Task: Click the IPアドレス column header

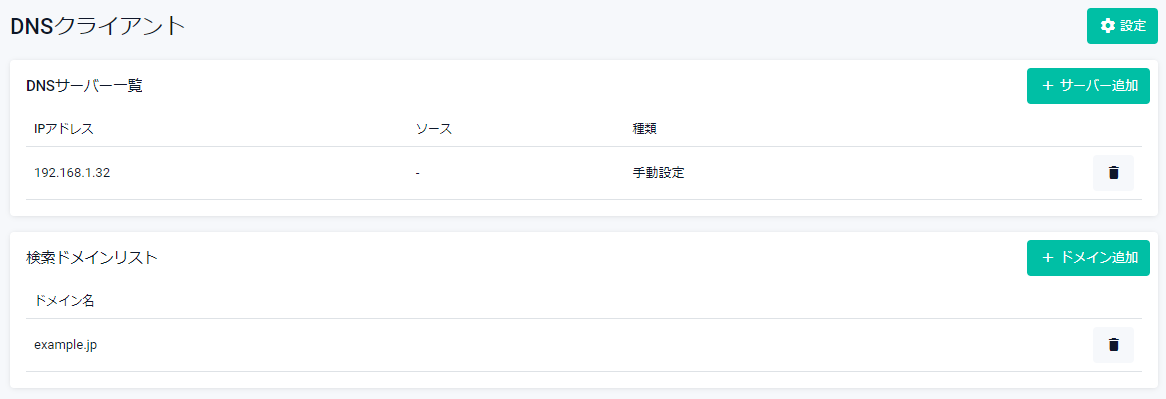Action: pos(64,129)
